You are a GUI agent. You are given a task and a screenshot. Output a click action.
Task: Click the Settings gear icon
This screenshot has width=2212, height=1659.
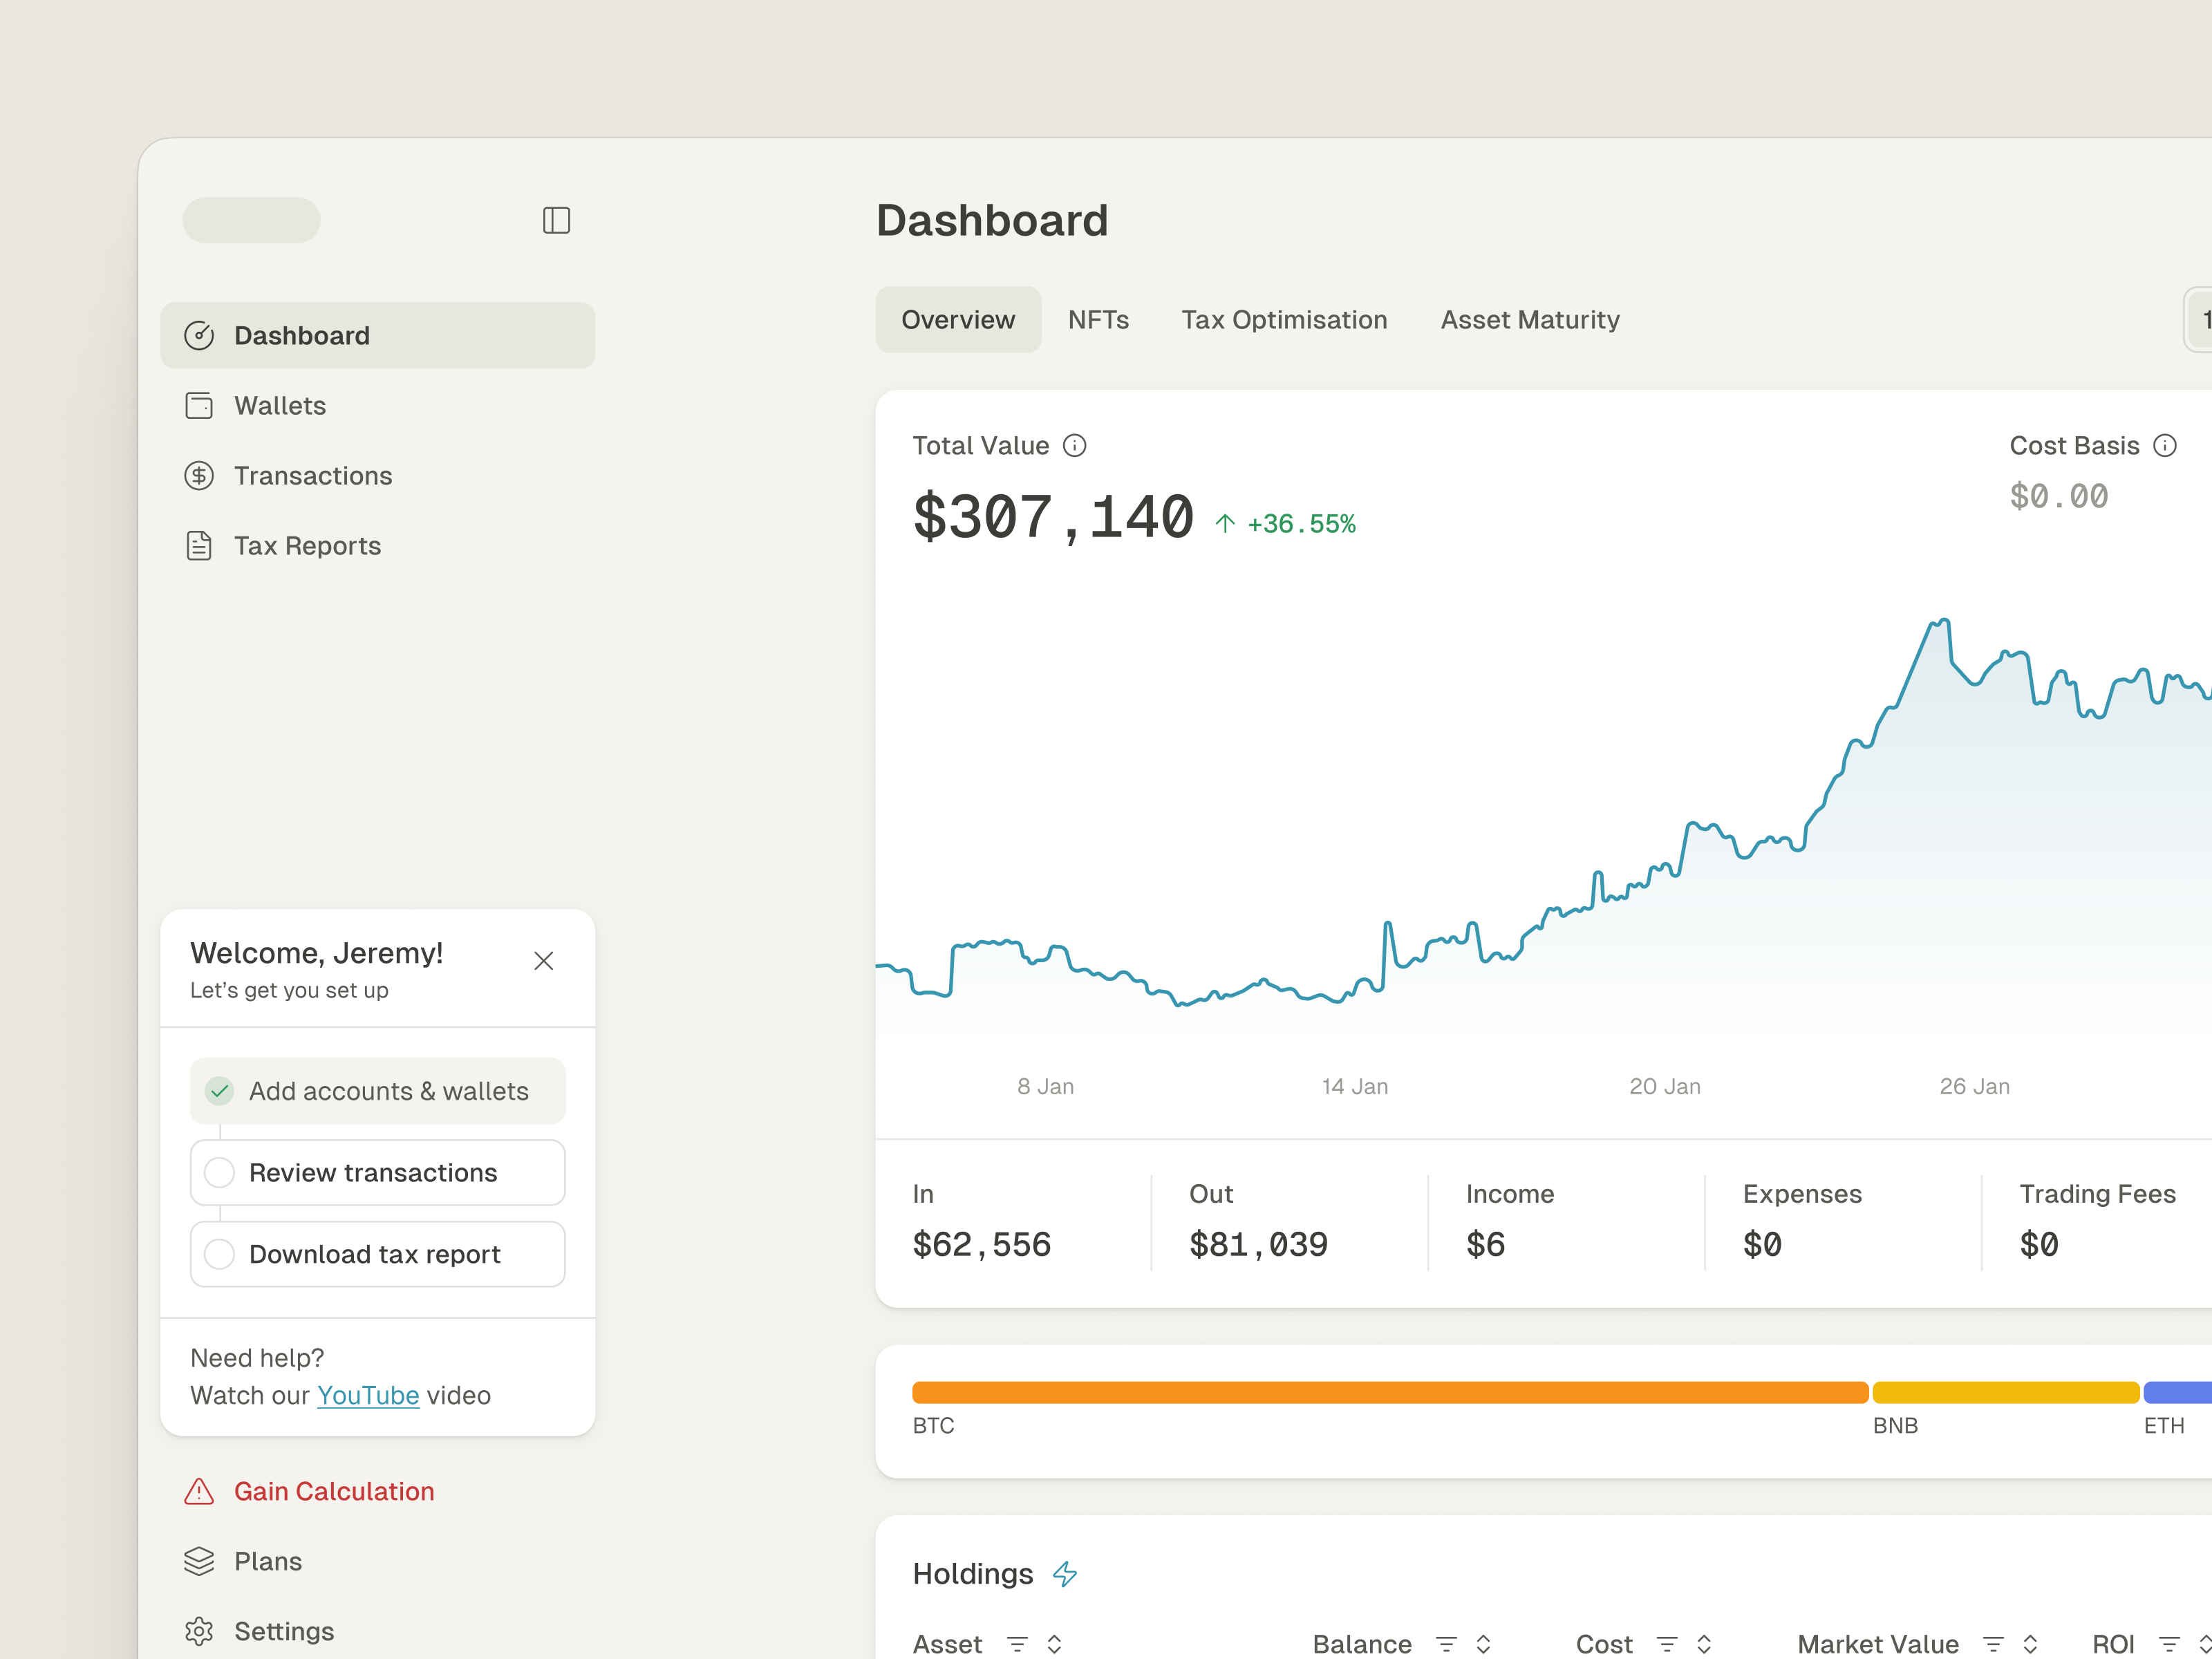pyautogui.click(x=199, y=1631)
